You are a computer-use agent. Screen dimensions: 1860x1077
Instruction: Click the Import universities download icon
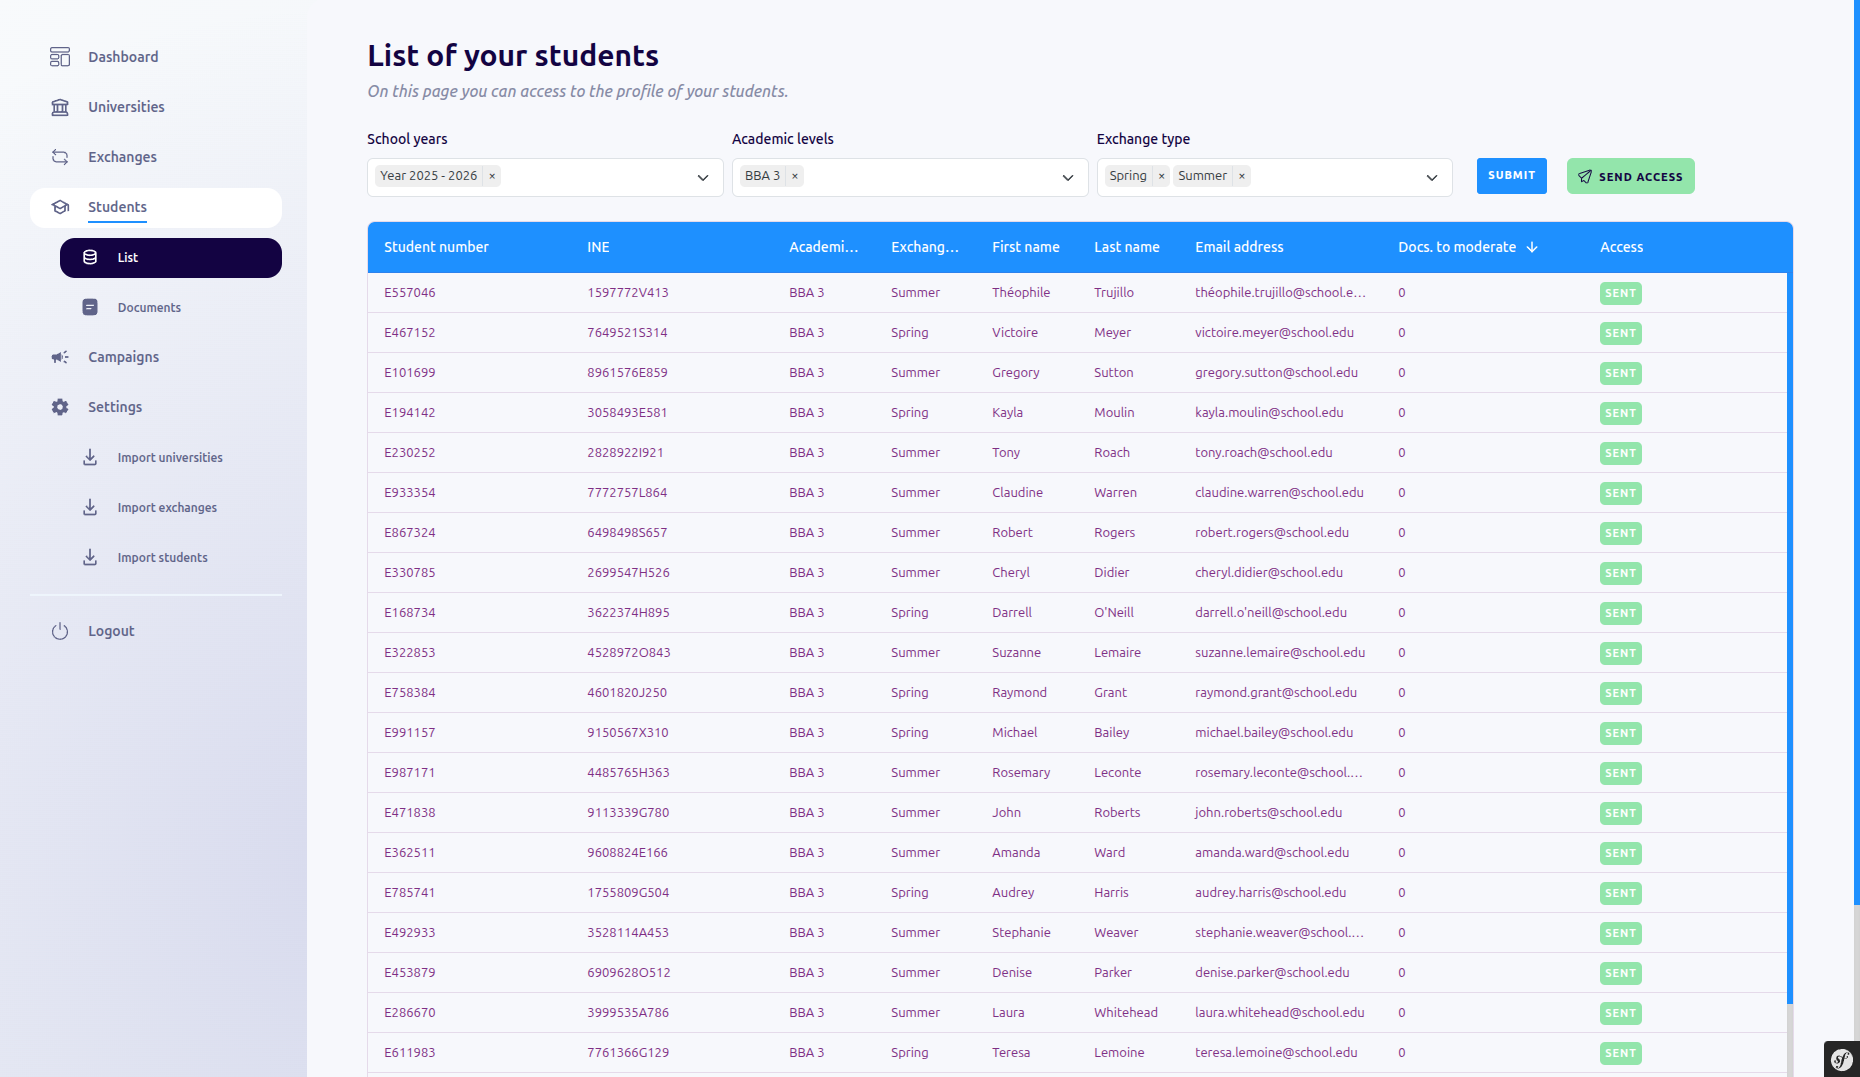90,457
